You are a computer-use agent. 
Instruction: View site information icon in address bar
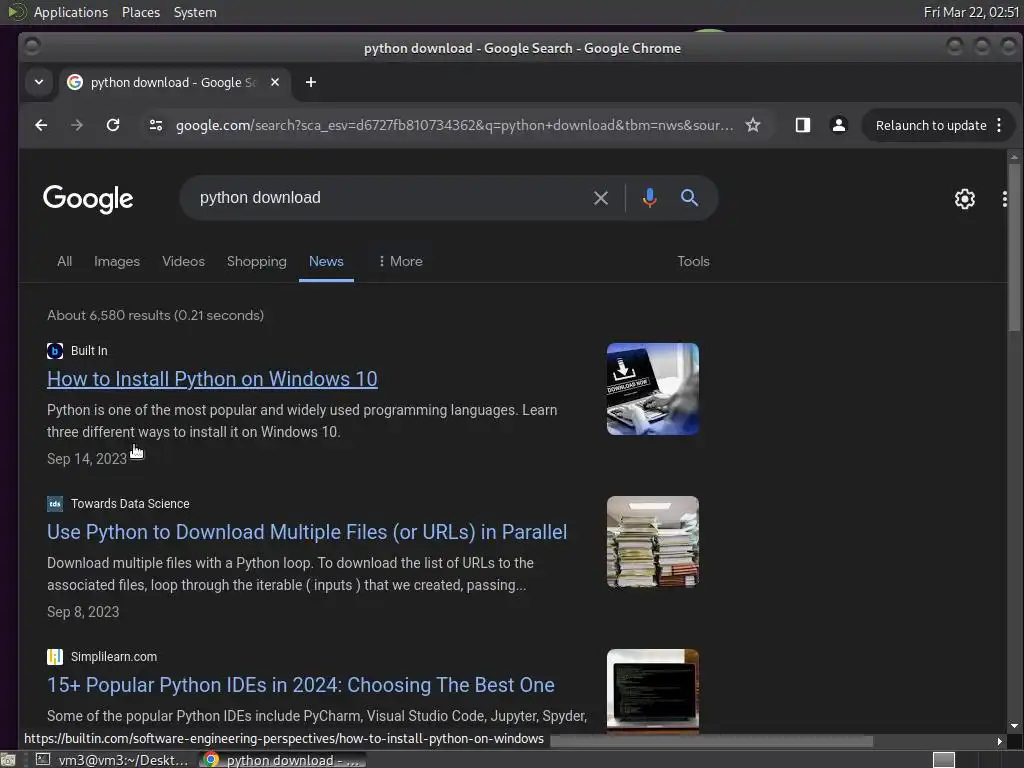[x=155, y=125]
